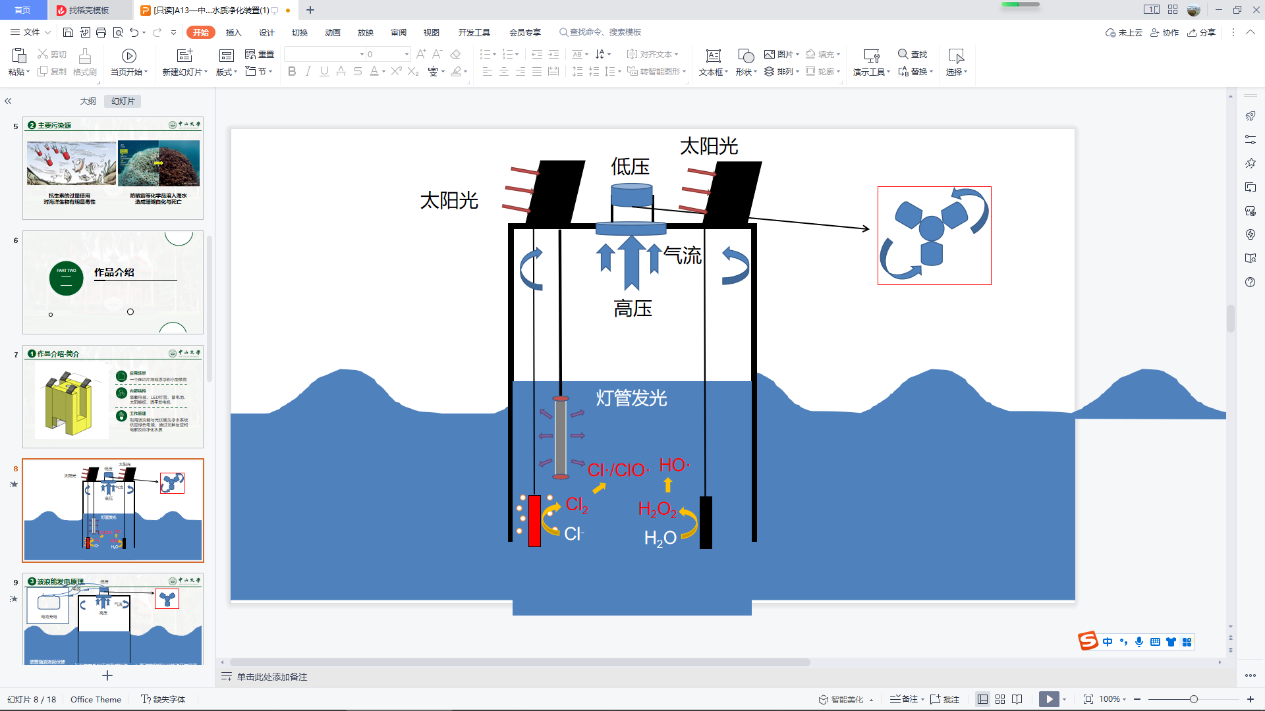Start slideshow with status bar play button
The height and width of the screenshot is (711, 1265).
pyautogui.click(x=1048, y=699)
